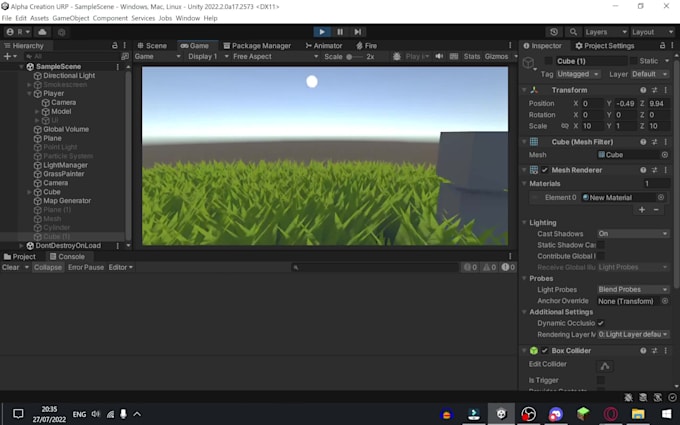
Task: Open the search magnifier in toolbar
Action: (573, 32)
